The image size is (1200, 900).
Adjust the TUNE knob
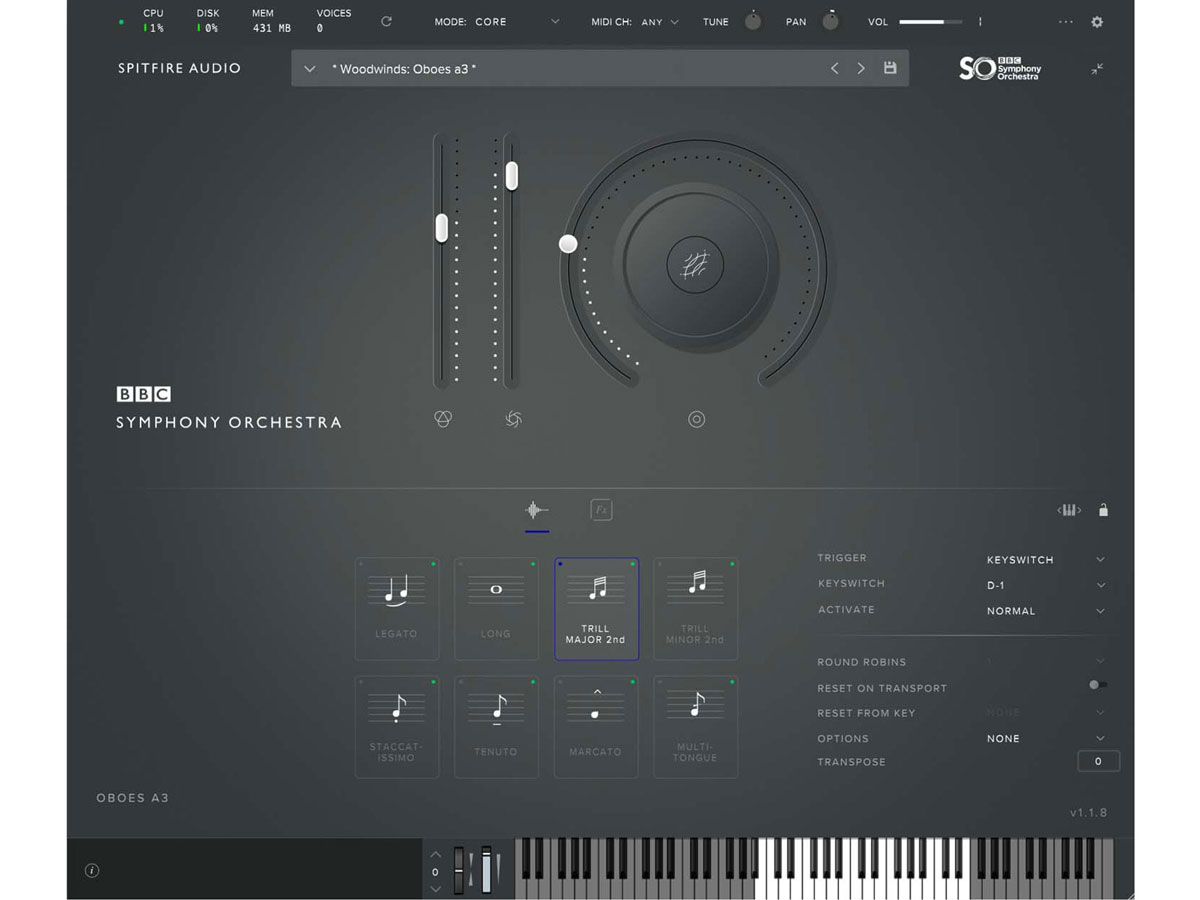tap(753, 21)
